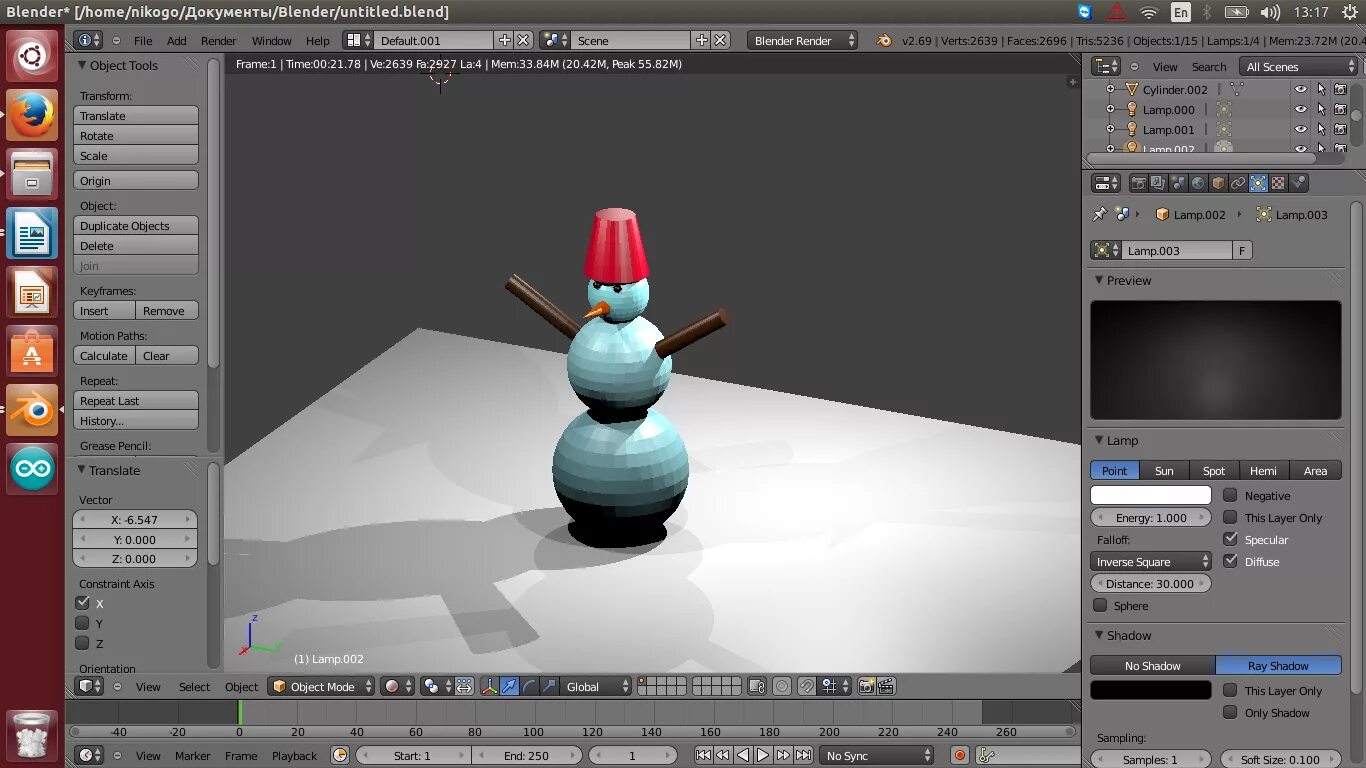Screen dimensions: 1366x768
Task: Click the pin icon in properties breadcrumb
Action: [x=1099, y=214]
